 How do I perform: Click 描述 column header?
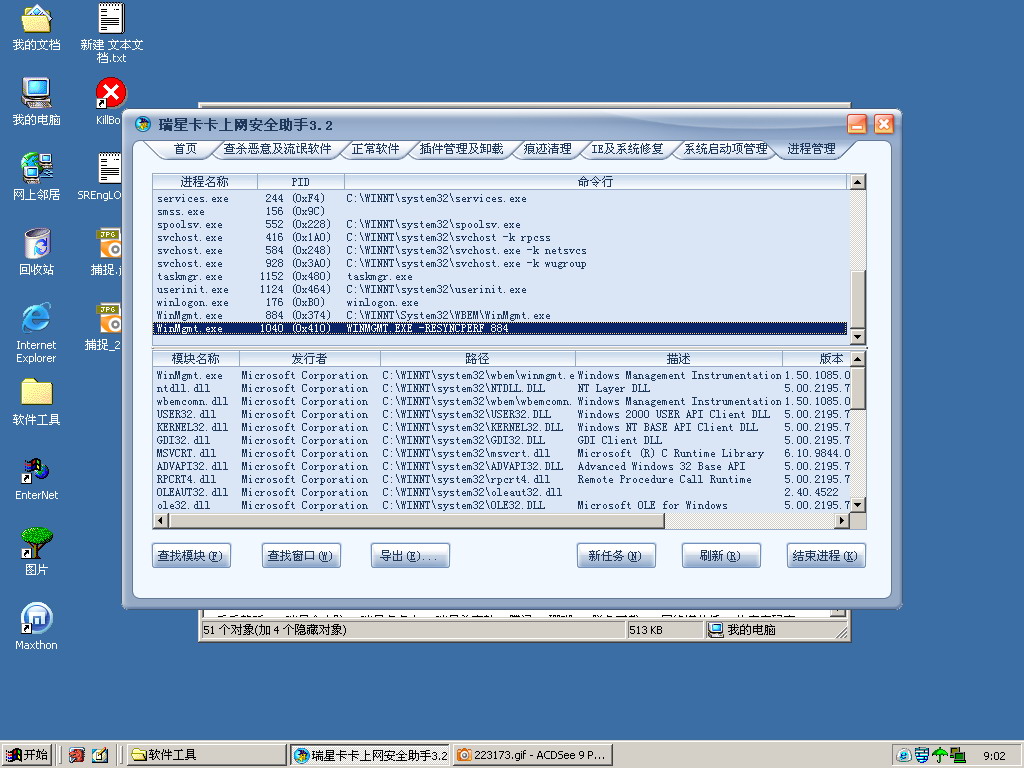tap(679, 359)
